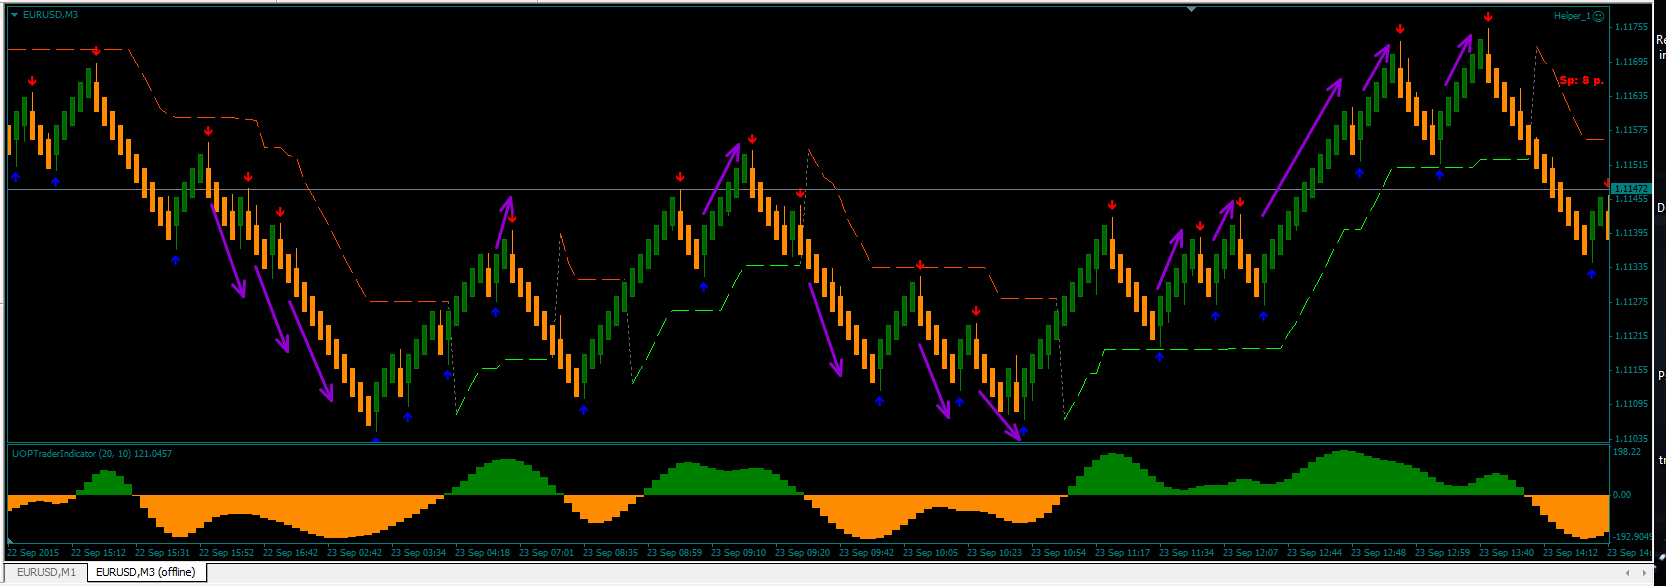Click the '23 Sep 09:20' time axis label
1666x586 pixels.
[803, 553]
